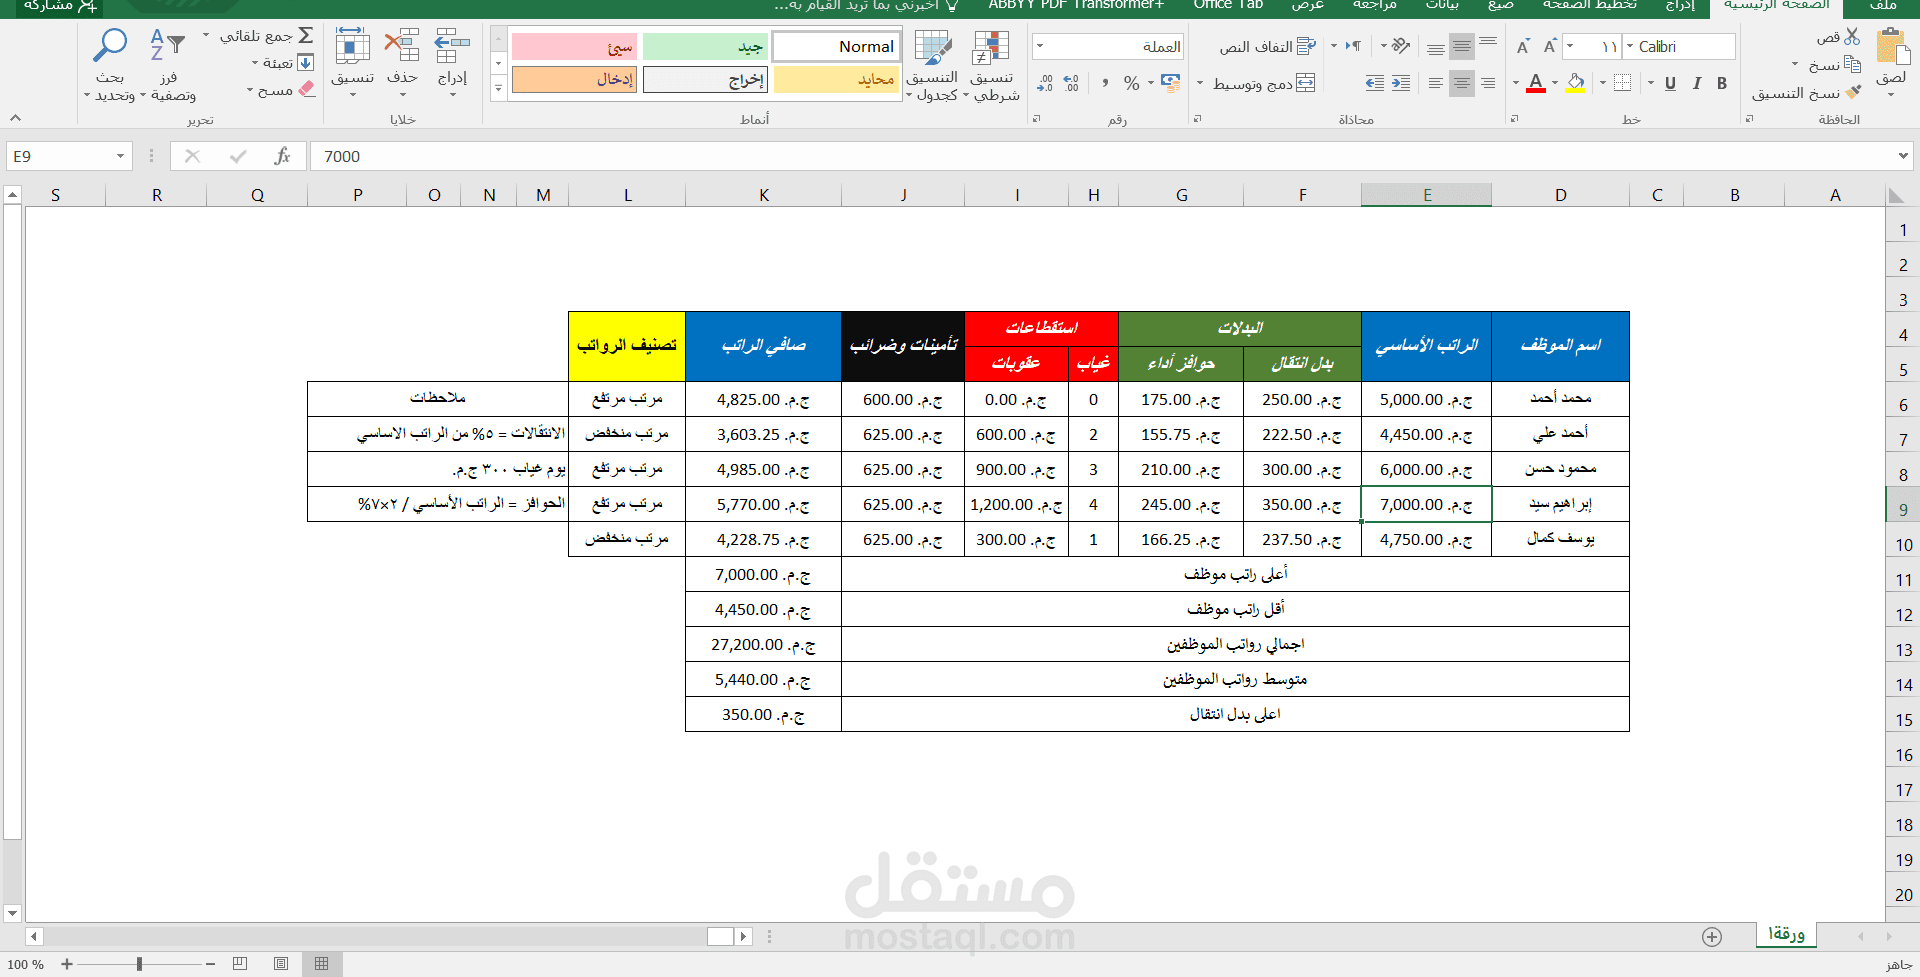The image size is (1920, 977).
Task: Click the Cut (قص) scissors icon
Action: tap(1852, 37)
